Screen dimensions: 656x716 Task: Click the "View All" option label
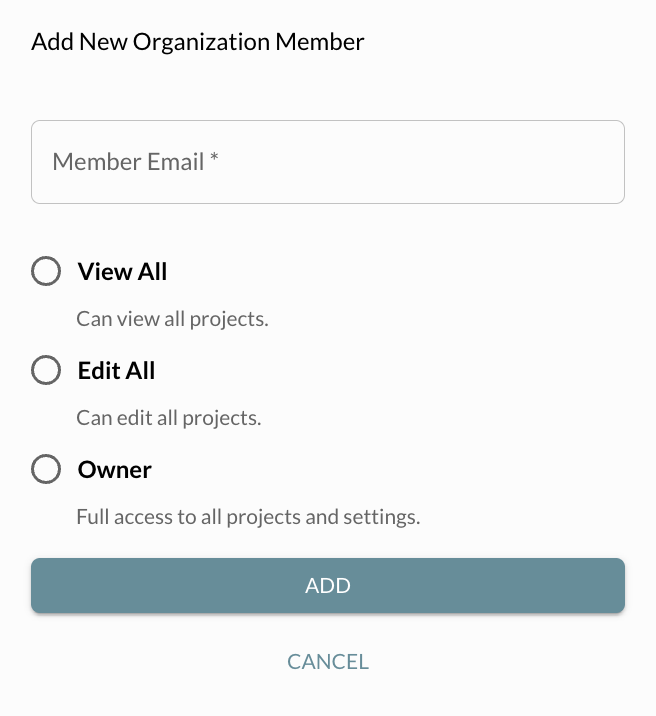[122, 271]
